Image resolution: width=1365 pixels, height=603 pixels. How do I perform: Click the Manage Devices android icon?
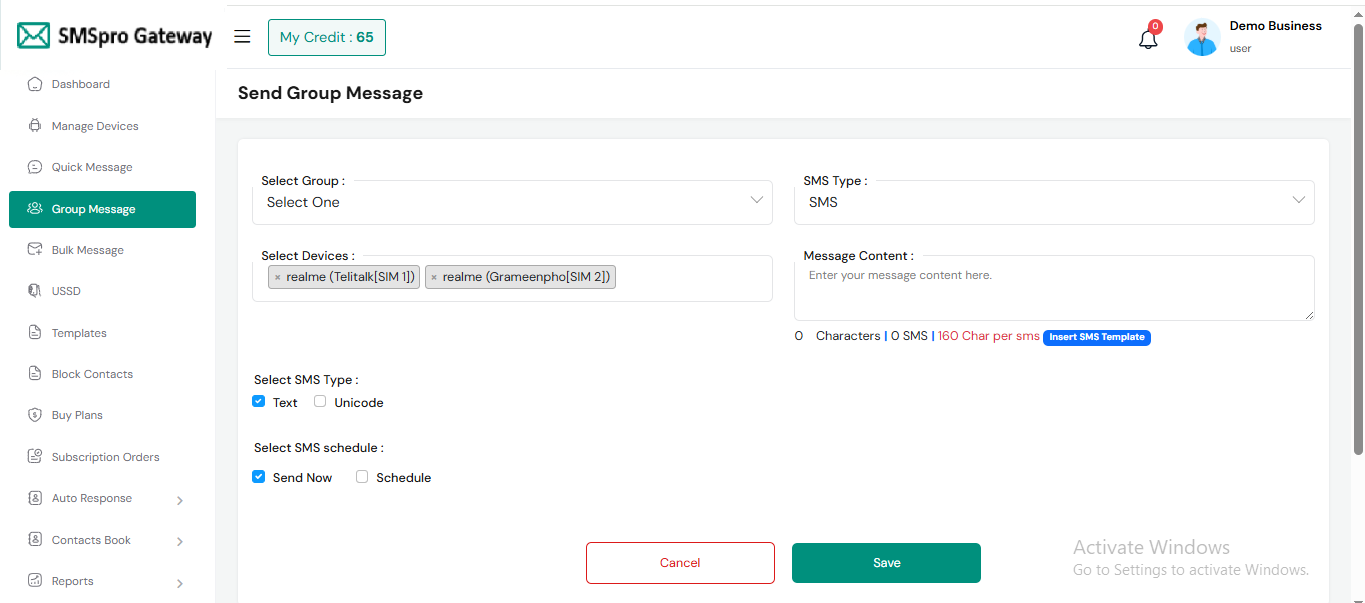coord(35,126)
